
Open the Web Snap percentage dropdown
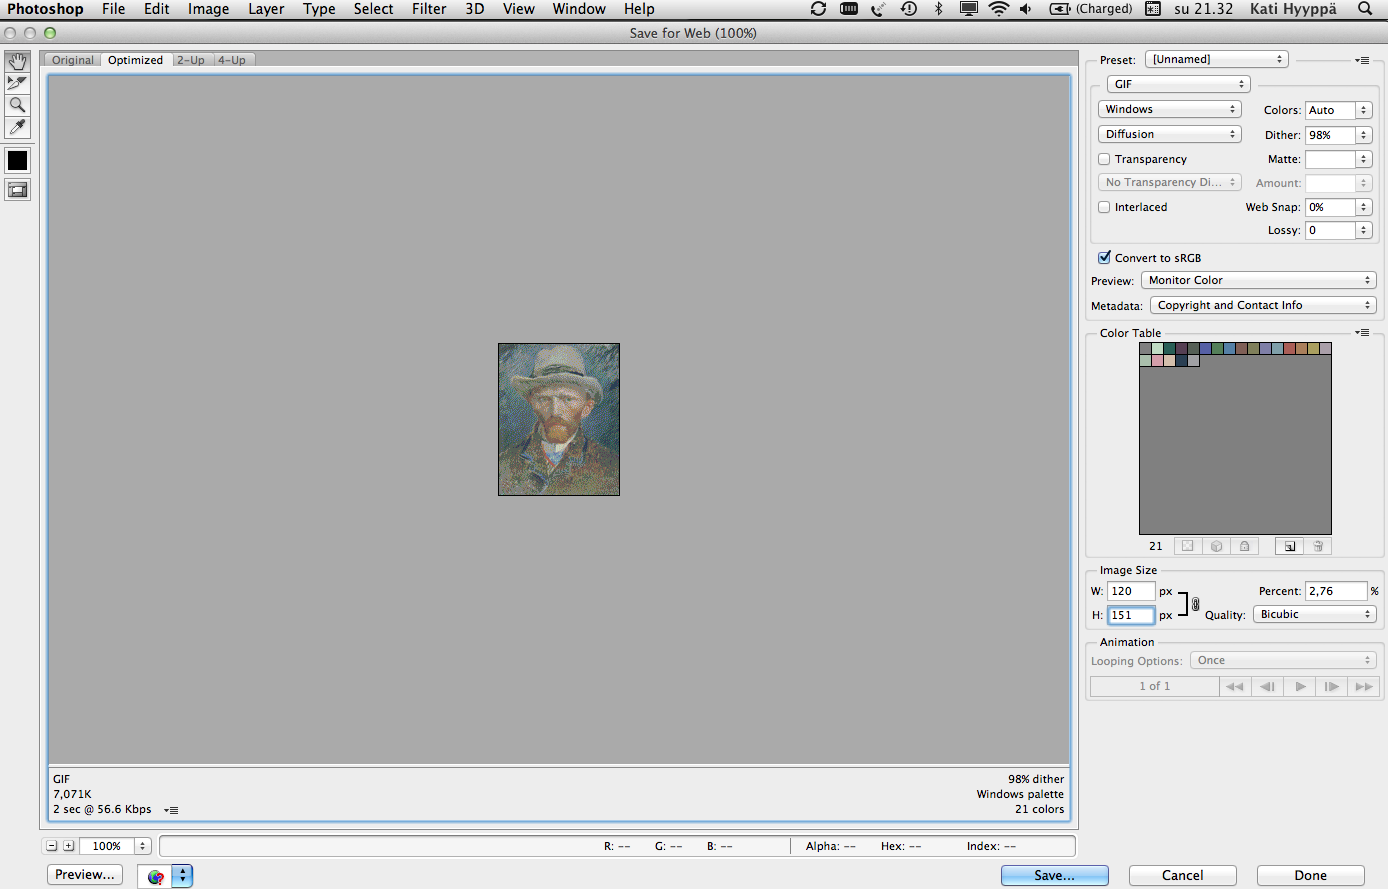tap(1363, 207)
